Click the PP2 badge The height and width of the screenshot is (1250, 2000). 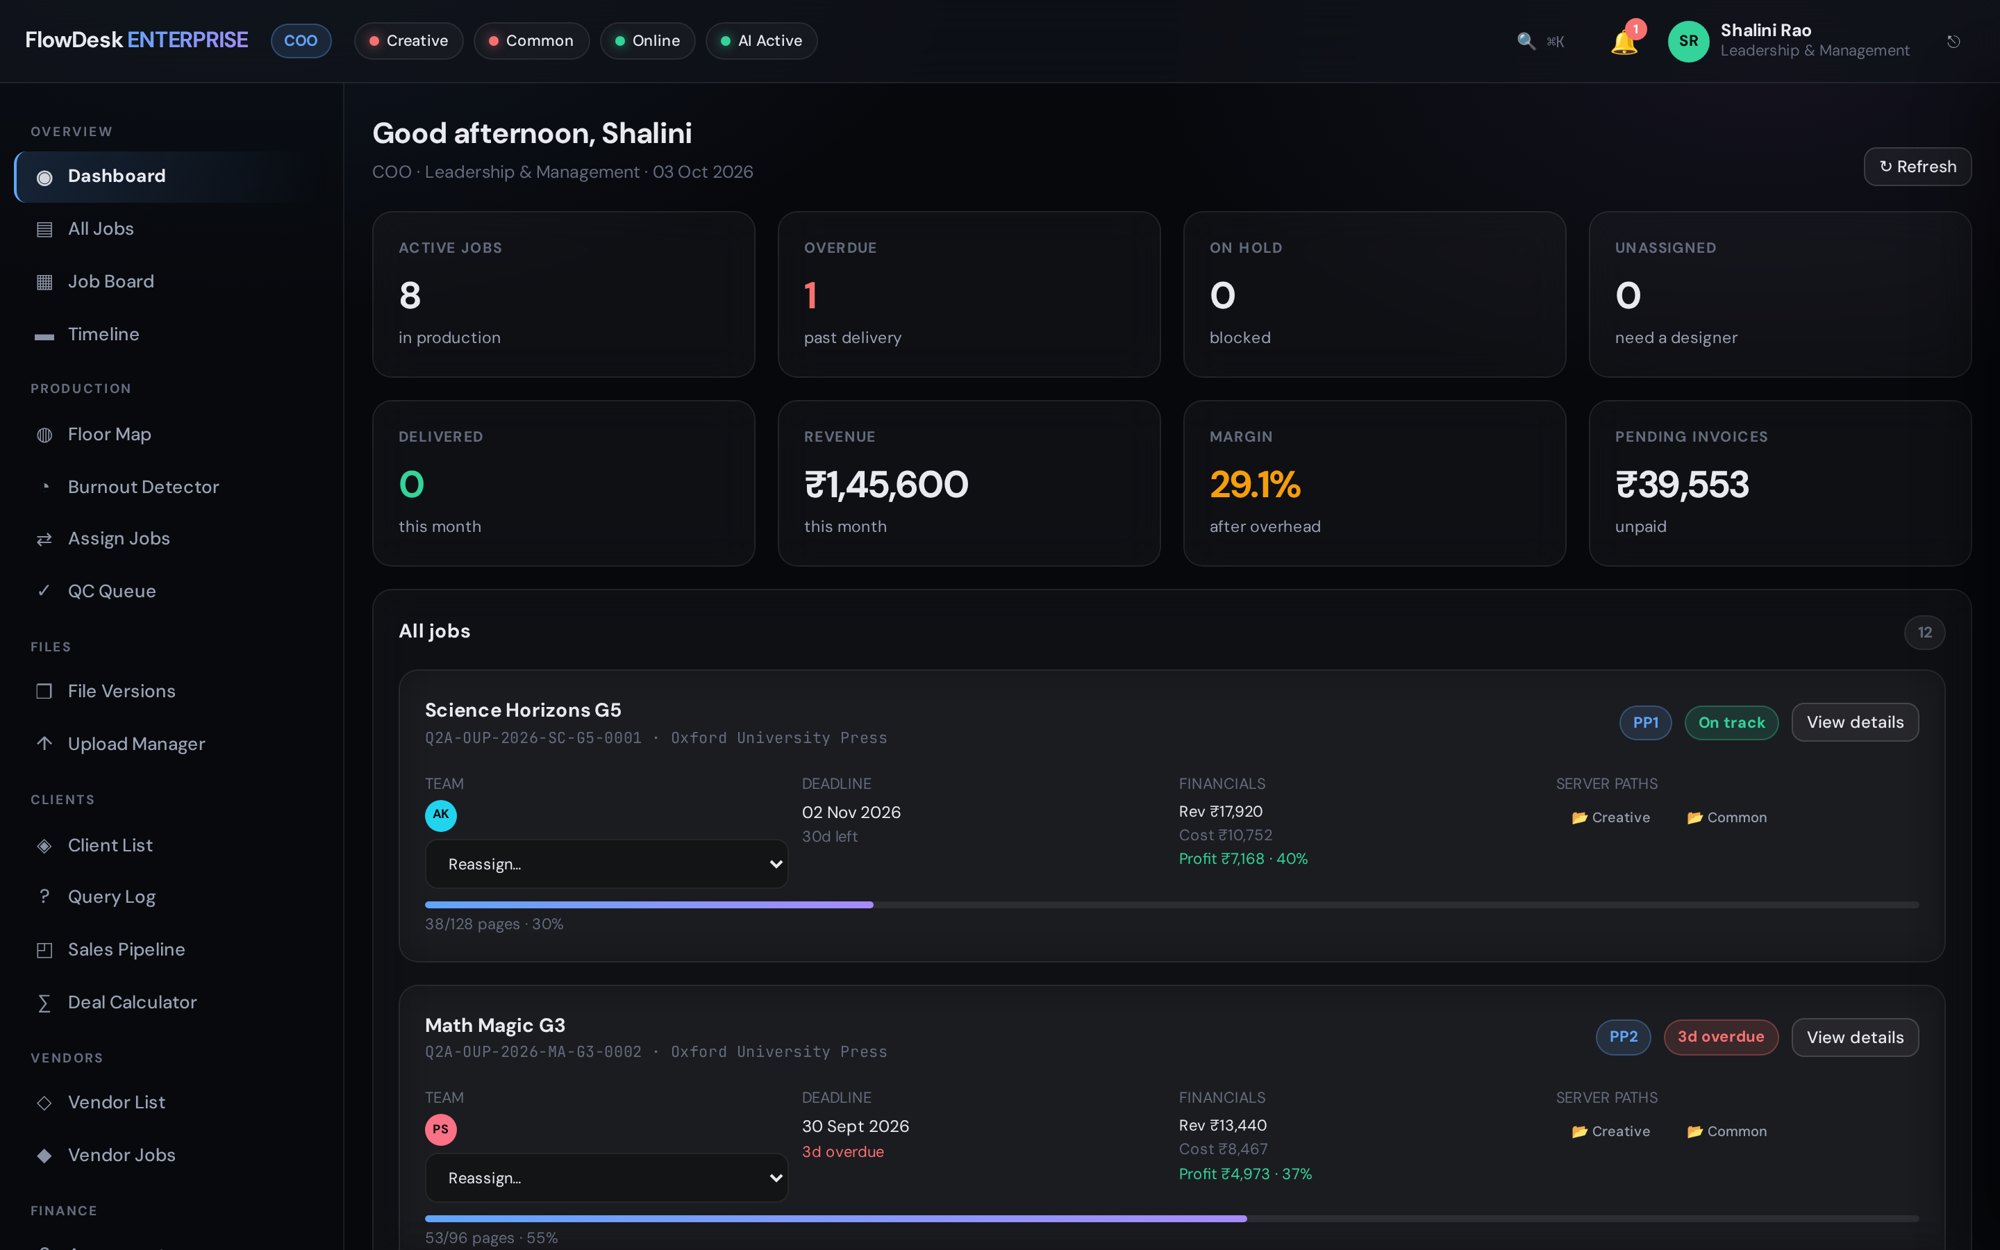point(1623,1037)
